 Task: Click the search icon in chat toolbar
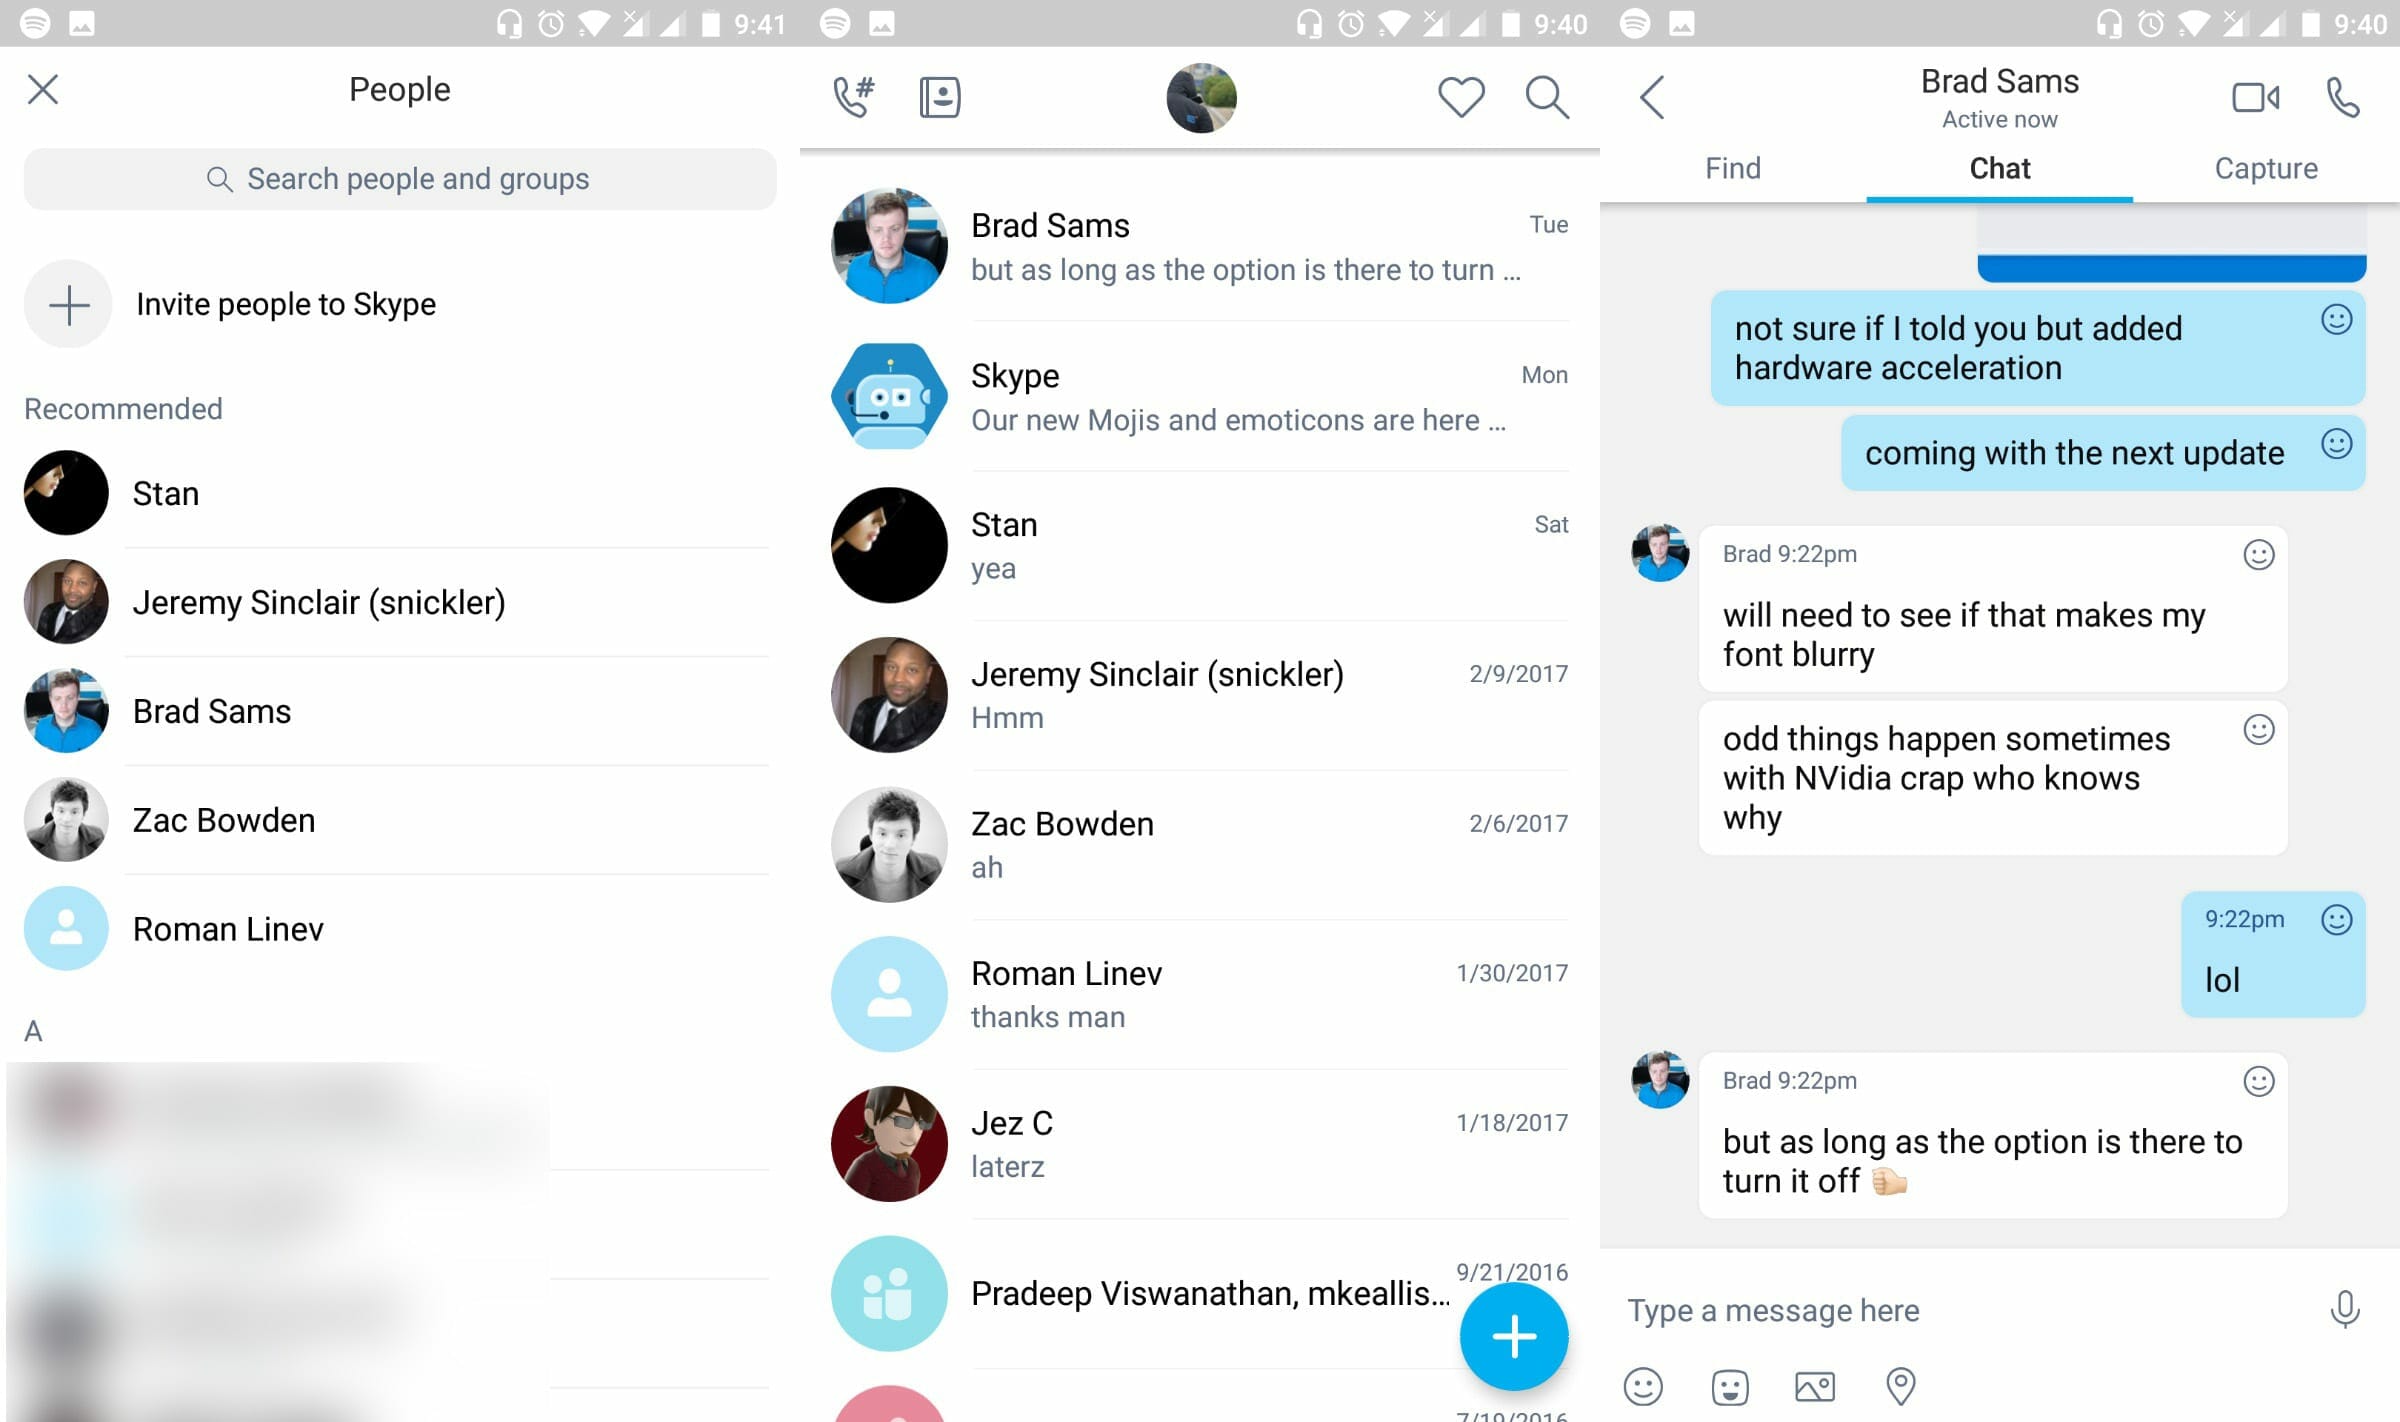click(x=1545, y=96)
